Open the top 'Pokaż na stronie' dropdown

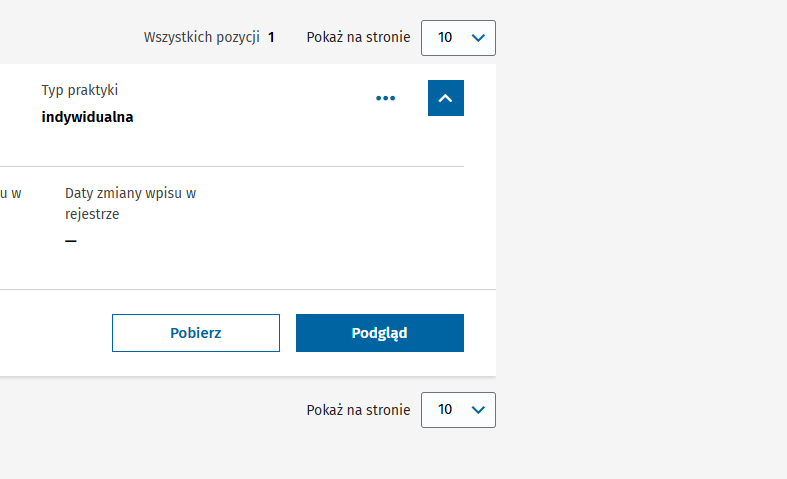coord(458,38)
